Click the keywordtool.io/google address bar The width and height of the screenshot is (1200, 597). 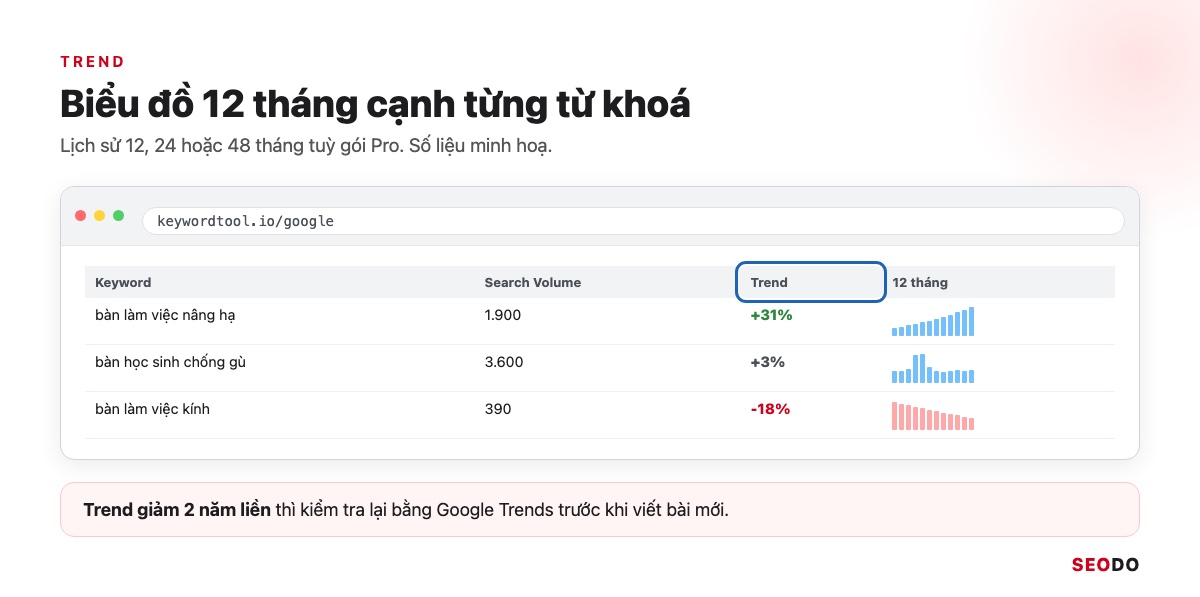(633, 221)
